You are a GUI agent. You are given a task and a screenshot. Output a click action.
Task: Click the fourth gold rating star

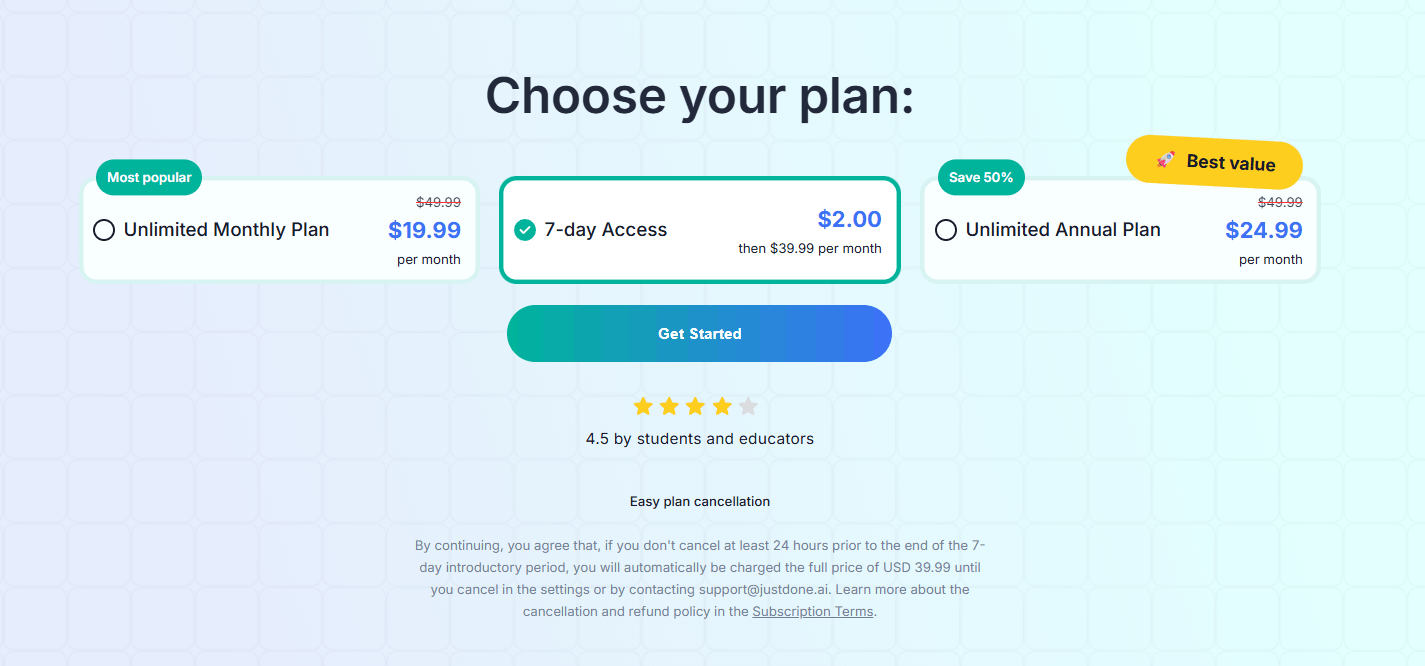coord(722,405)
